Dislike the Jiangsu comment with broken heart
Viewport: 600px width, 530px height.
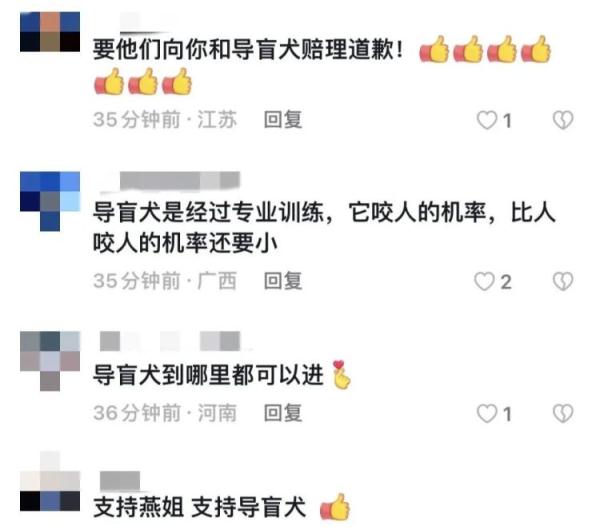point(563,120)
